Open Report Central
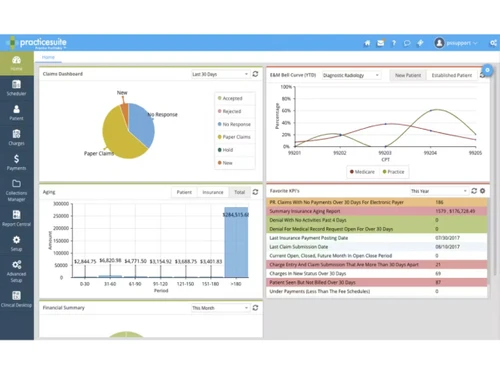The width and height of the screenshot is (500, 375). (17, 219)
